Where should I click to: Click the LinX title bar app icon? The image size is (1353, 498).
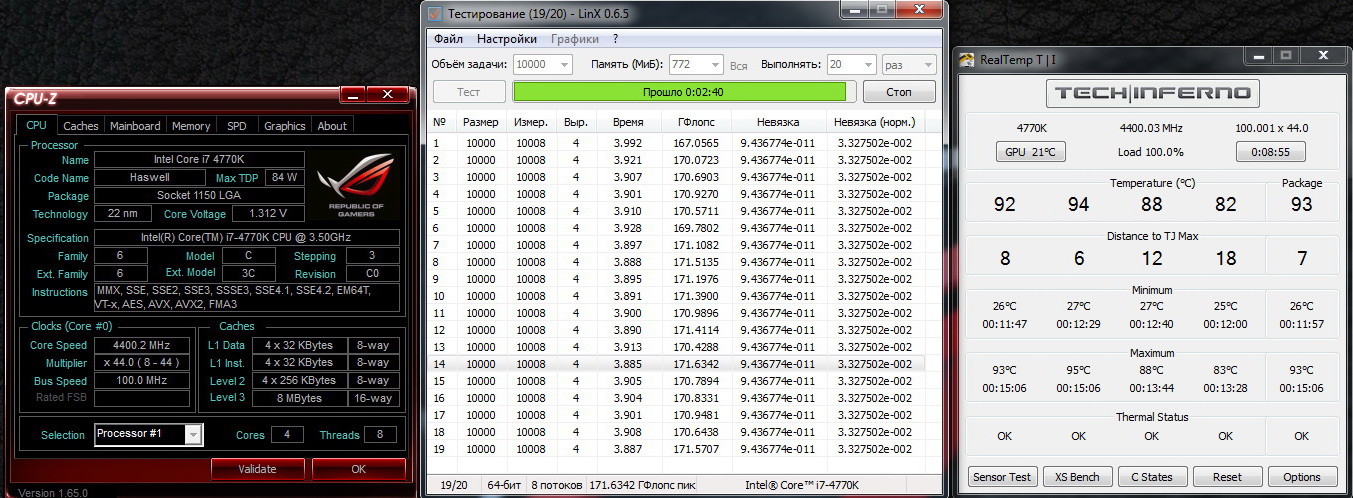pos(434,13)
